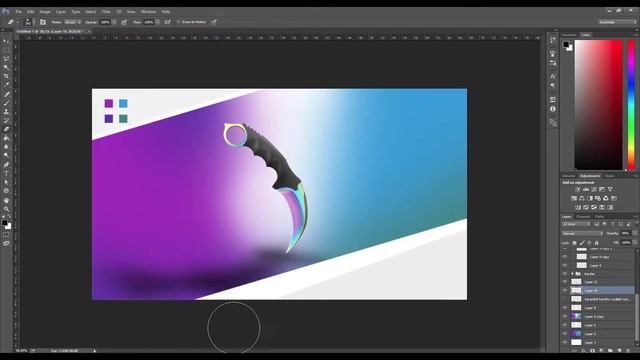Open the Info panel icon in dock
Viewport: 640px width, 360px height.
point(553,109)
